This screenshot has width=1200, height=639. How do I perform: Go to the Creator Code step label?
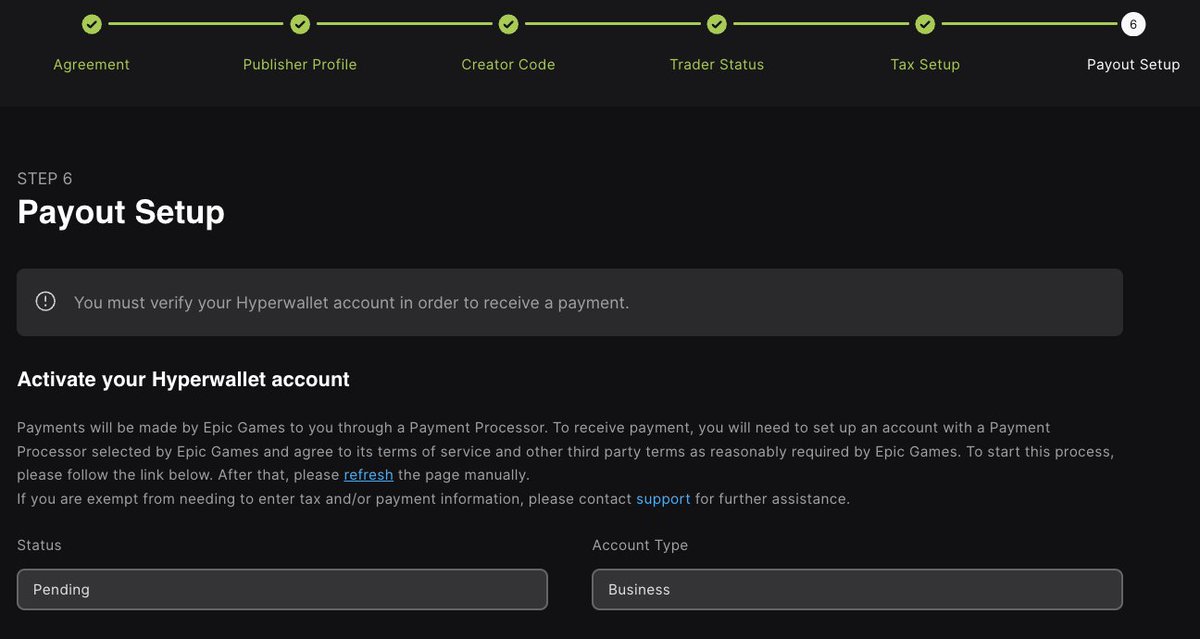click(508, 64)
